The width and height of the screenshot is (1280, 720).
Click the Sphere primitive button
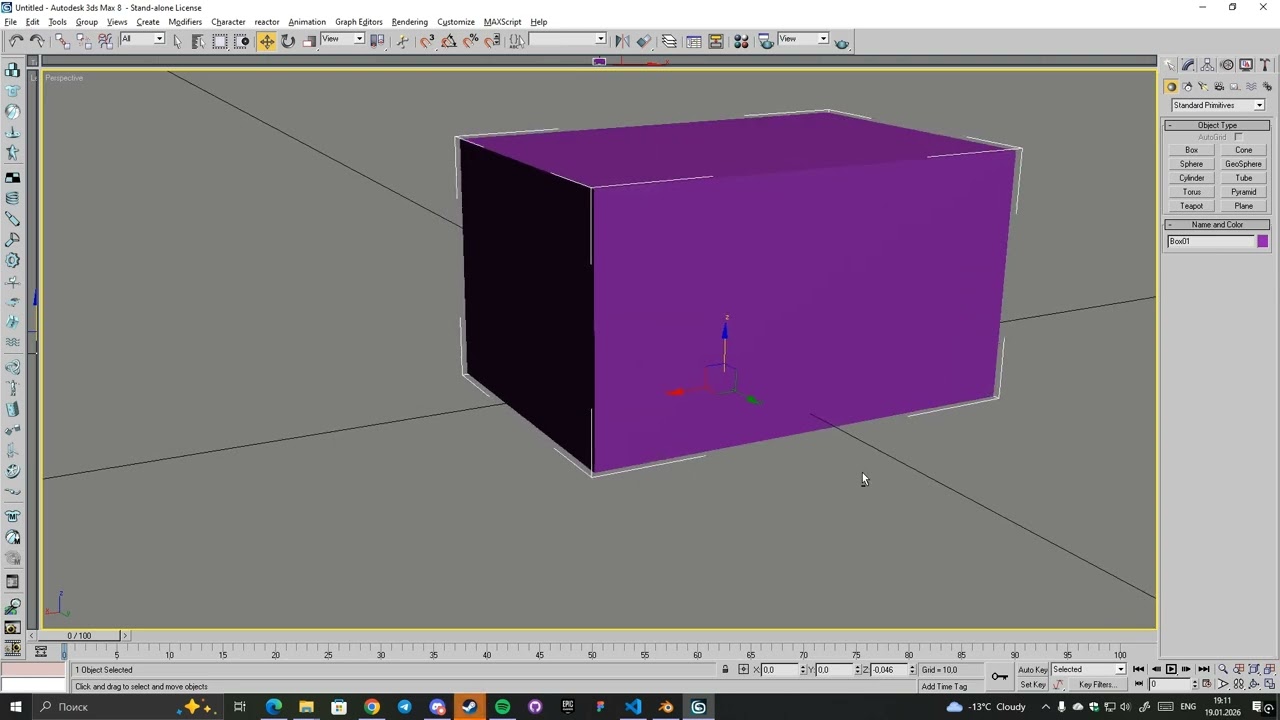click(x=1191, y=164)
